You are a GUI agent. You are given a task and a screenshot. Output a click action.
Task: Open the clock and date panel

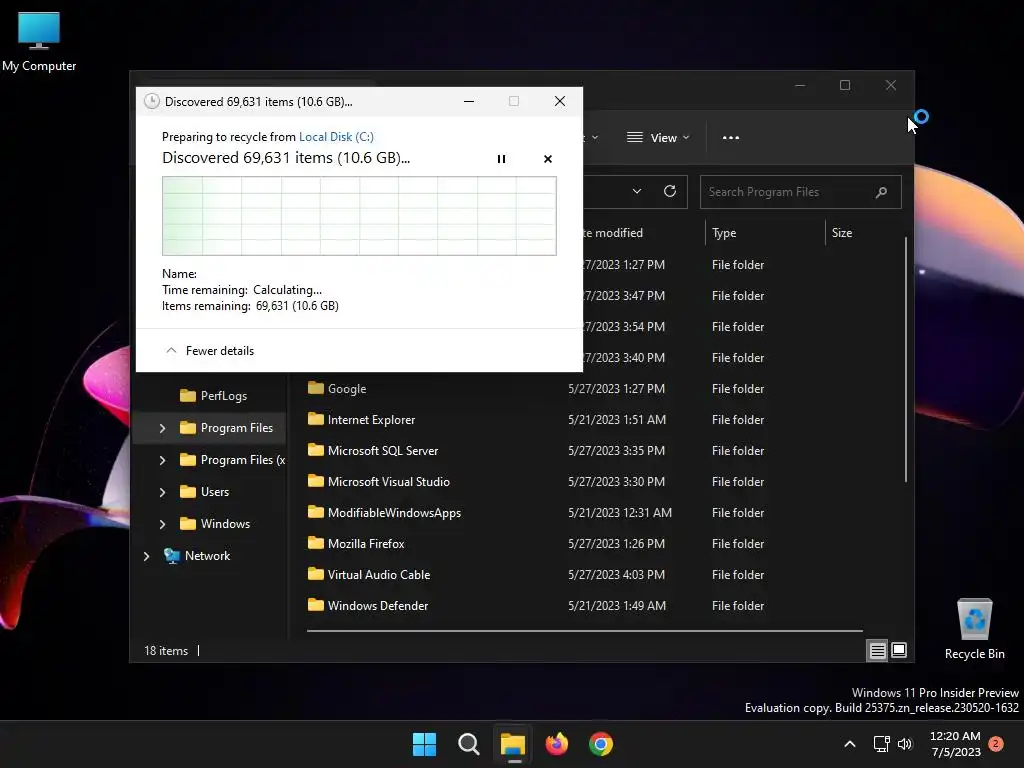coord(955,744)
